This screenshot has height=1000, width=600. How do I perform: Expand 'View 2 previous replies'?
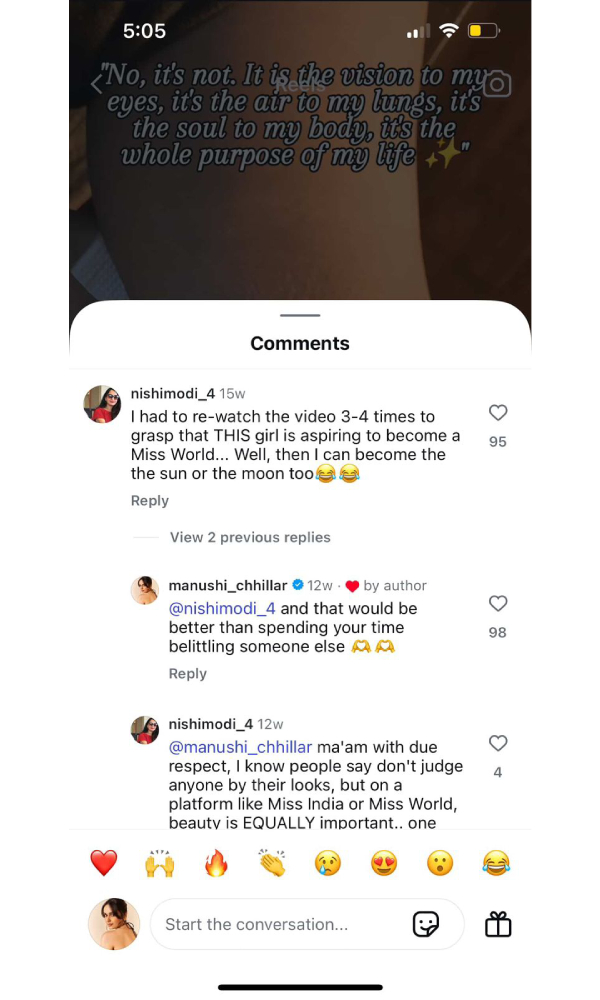(249, 537)
